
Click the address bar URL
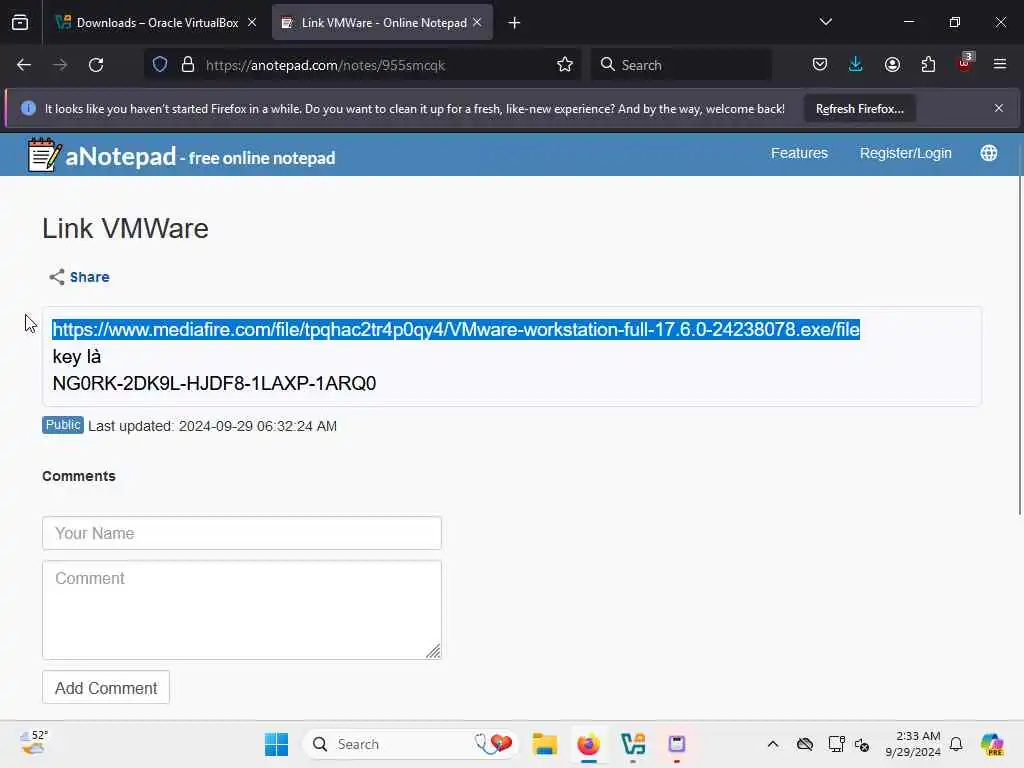(x=326, y=65)
